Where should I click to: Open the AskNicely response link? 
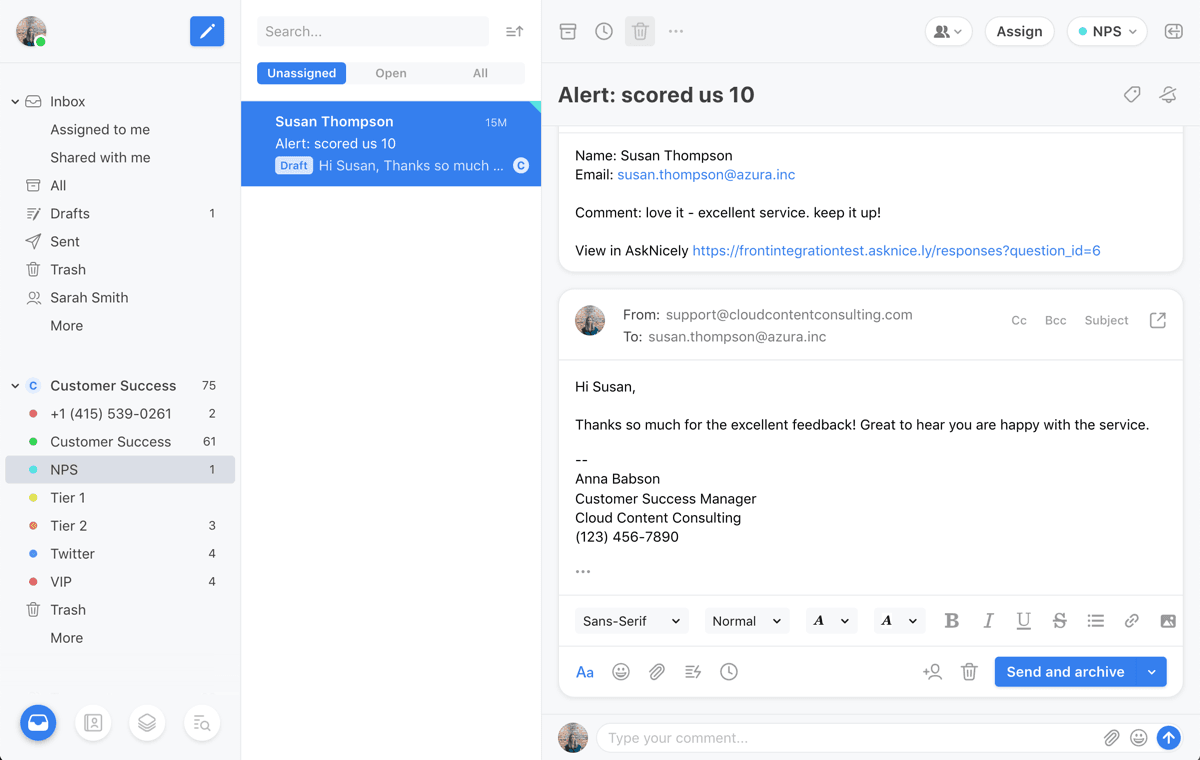(897, 250)
